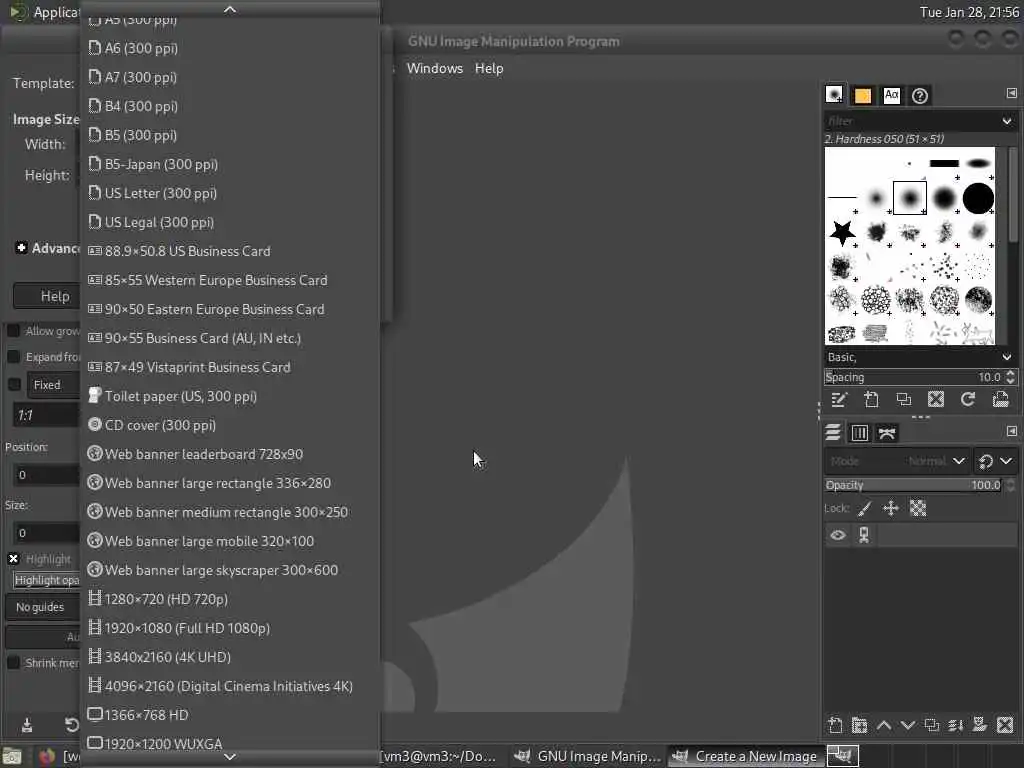Enable the Allow growing checkbox
Viewport: 1024px width, 768px height.
(x=13, y=330)
